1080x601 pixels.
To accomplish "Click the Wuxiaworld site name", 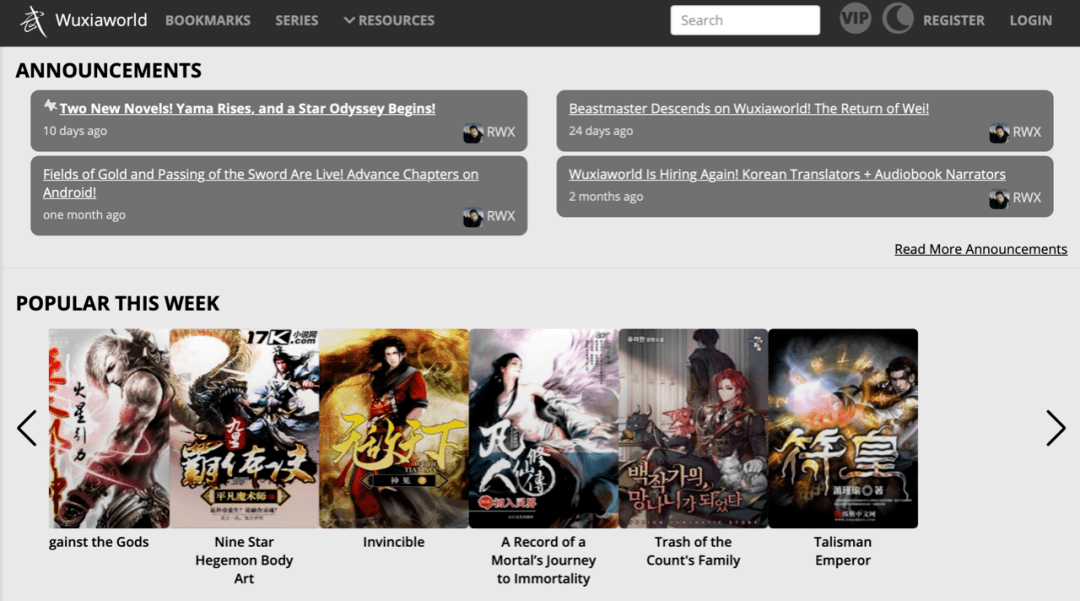I will pos(101,20).
